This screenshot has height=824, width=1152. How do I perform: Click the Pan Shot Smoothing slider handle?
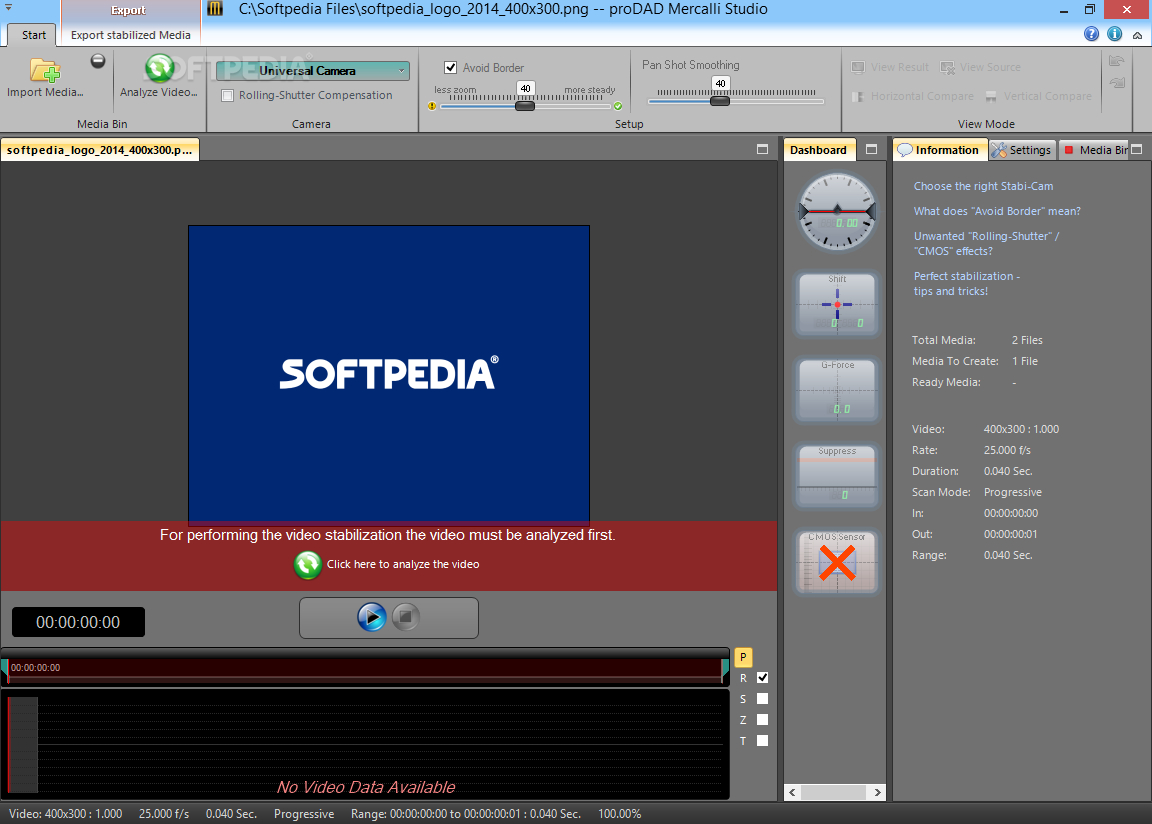720,101
